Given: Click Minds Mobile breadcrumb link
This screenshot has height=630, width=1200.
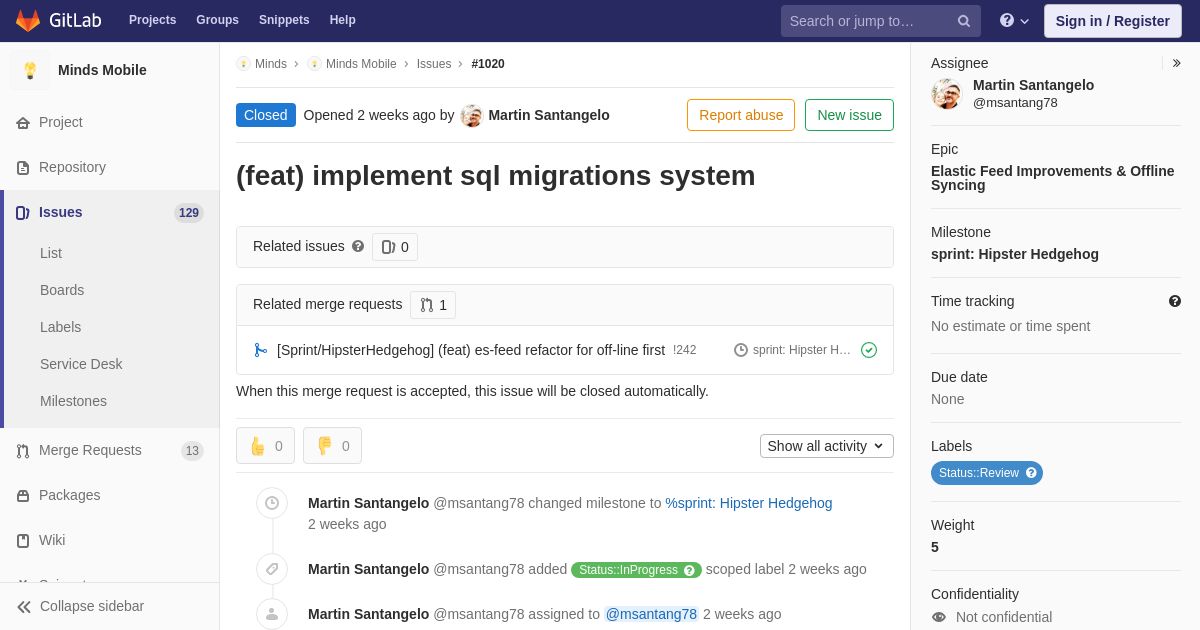Looking at the screenshot, I should [361, 64].
